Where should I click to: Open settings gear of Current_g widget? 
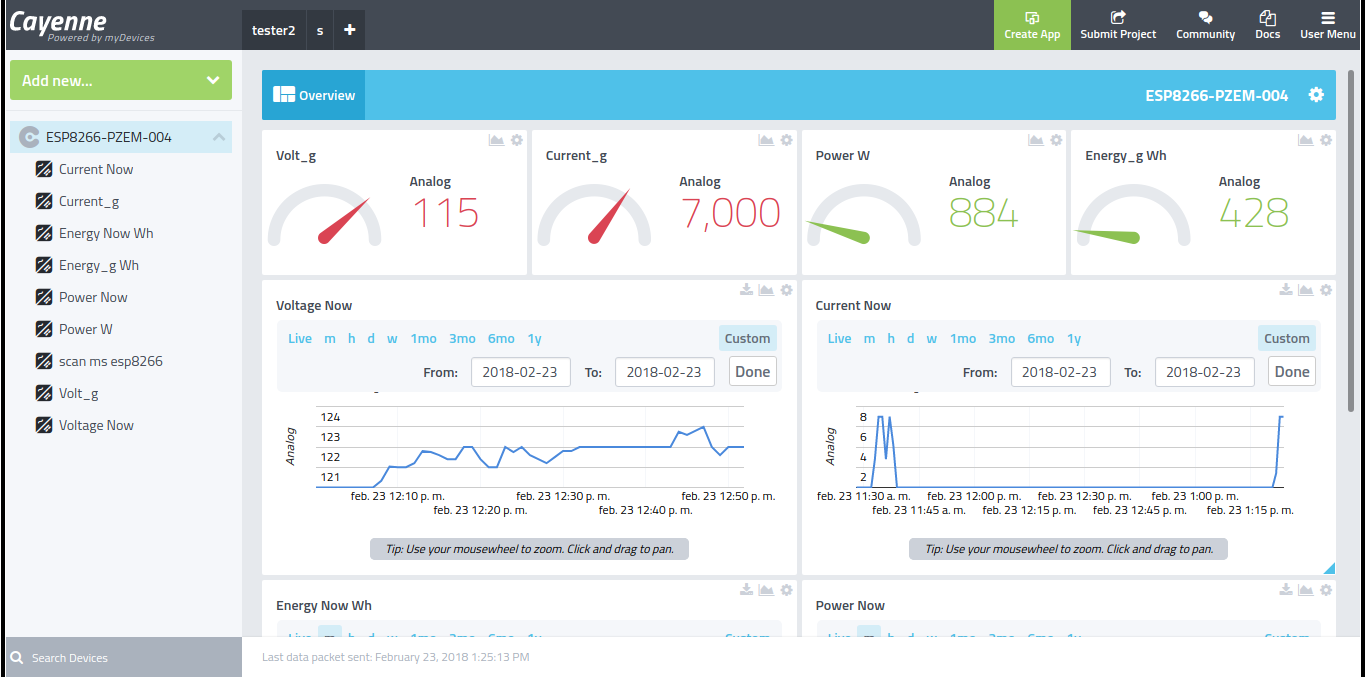pos(787,141)
